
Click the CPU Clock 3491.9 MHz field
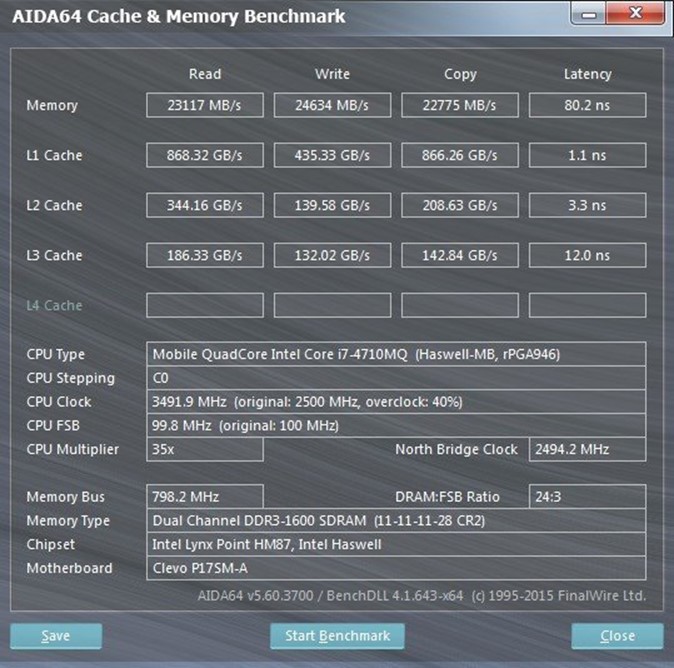396,402
